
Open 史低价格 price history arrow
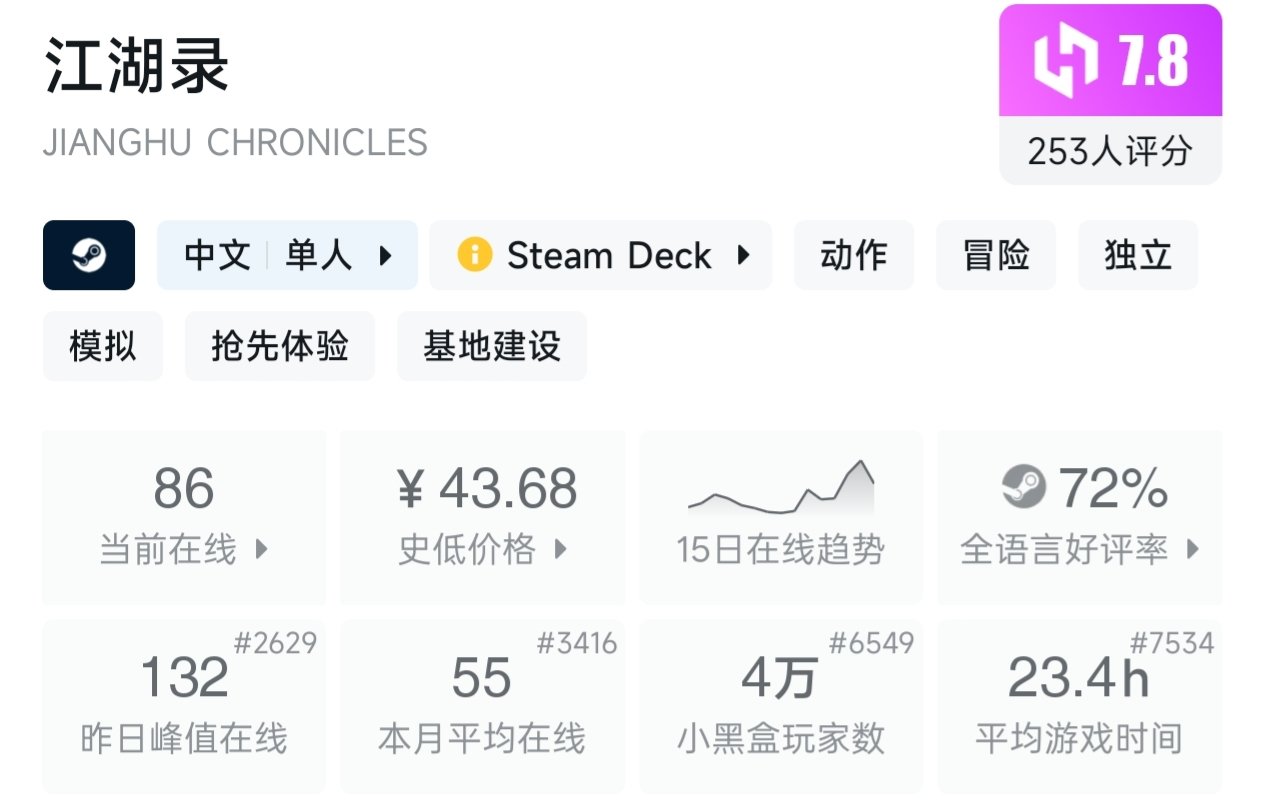coord(560,549)
